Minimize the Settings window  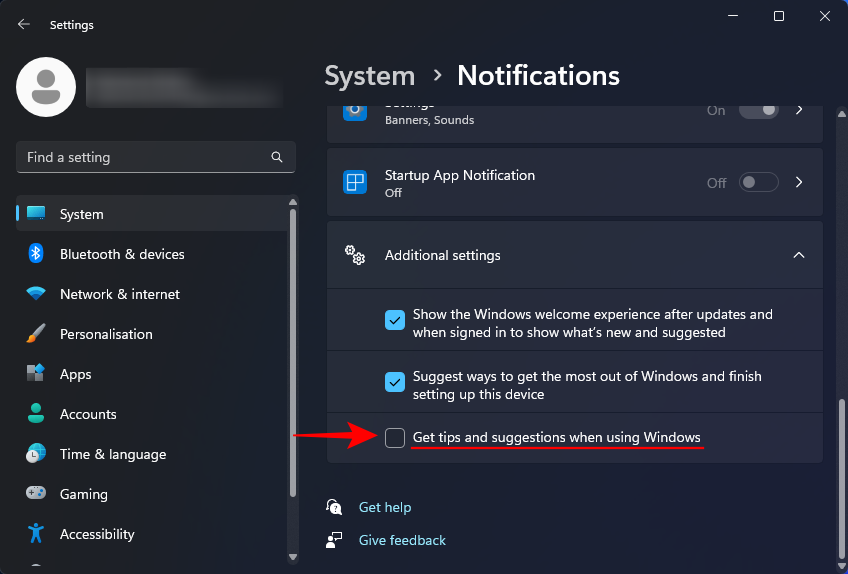[x=733, y=16]
